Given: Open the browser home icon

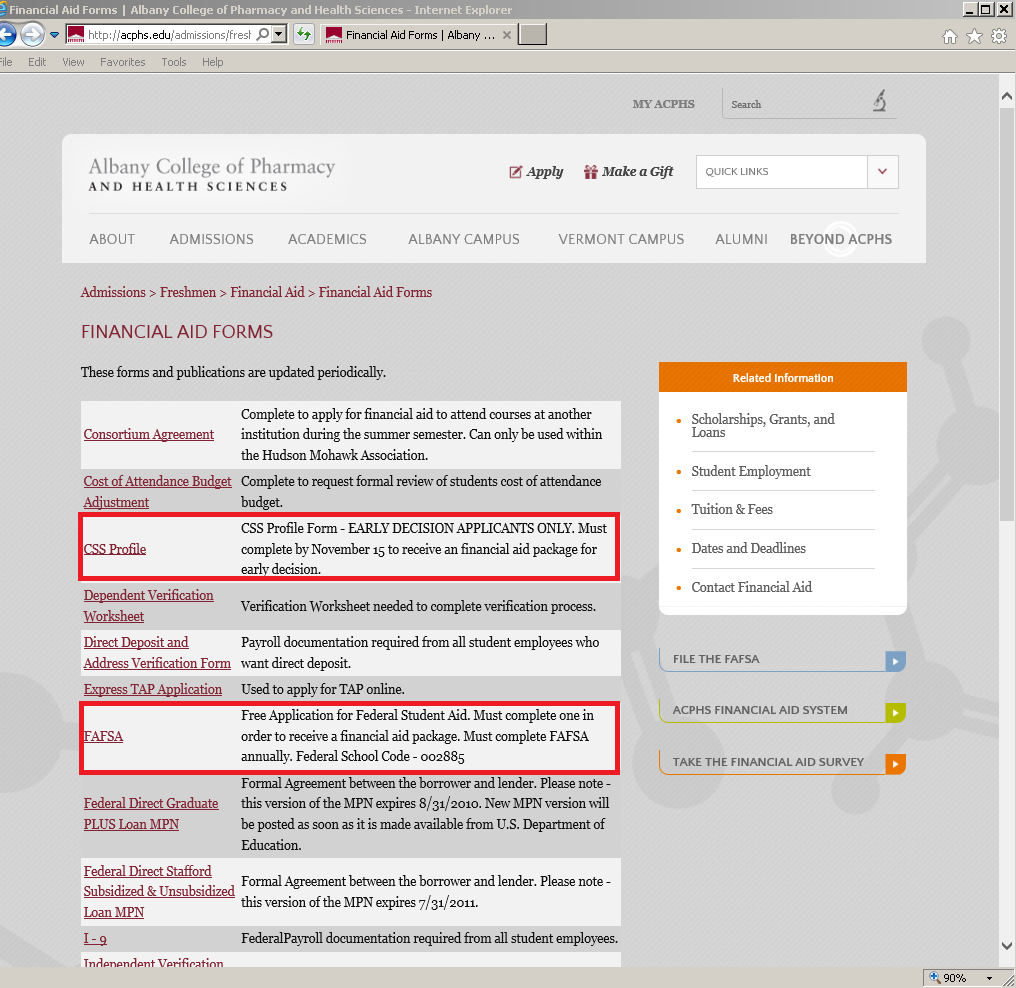Looking at the screenshot, I should click(x=950, y=37).
